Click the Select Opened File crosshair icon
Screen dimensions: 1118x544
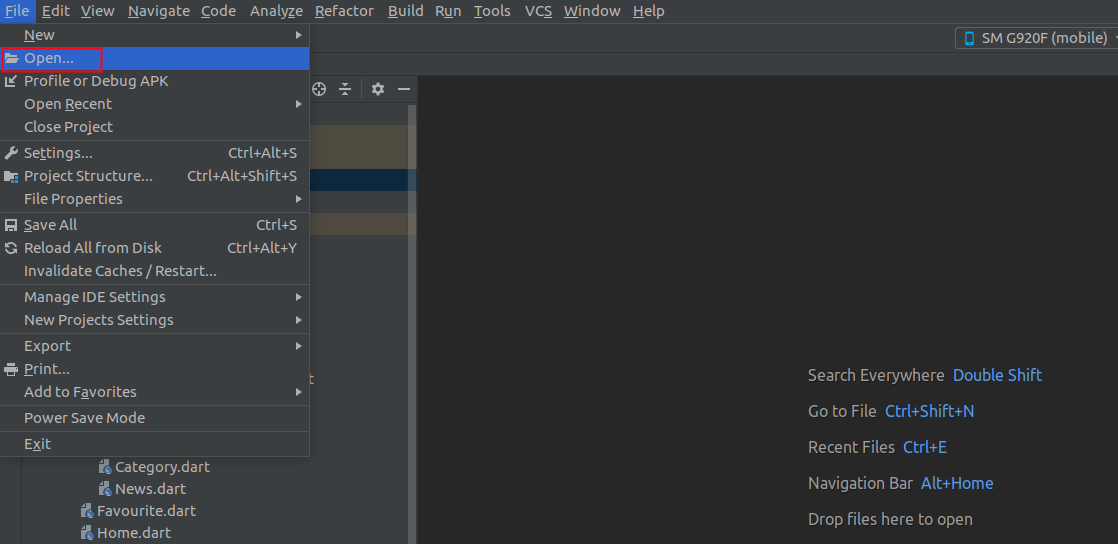(319, 89)
